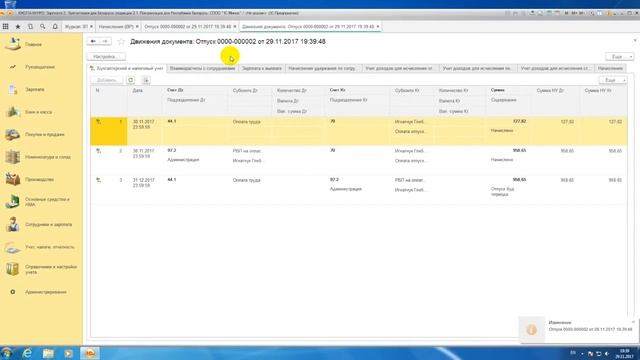Click the volume icon in system tray
The height and width of the screenshot is (360, 640).
click(x=607, y=353)
